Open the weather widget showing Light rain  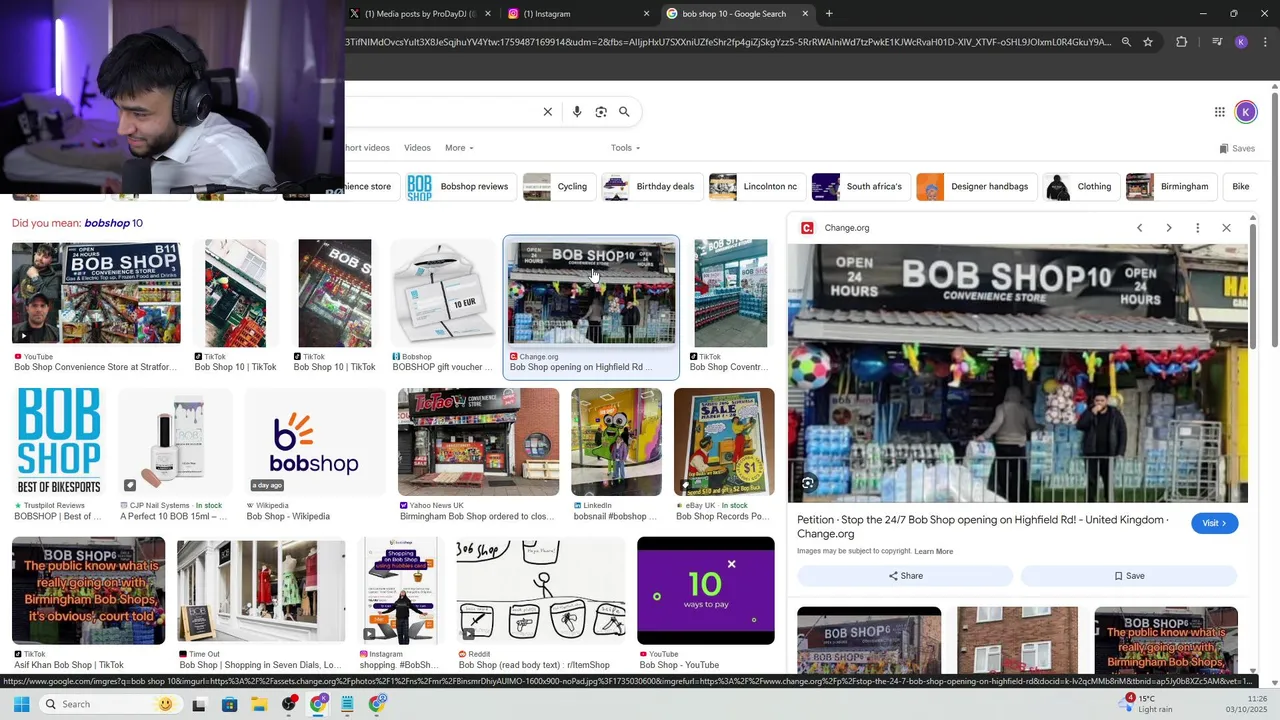[x=1147, y=704]
